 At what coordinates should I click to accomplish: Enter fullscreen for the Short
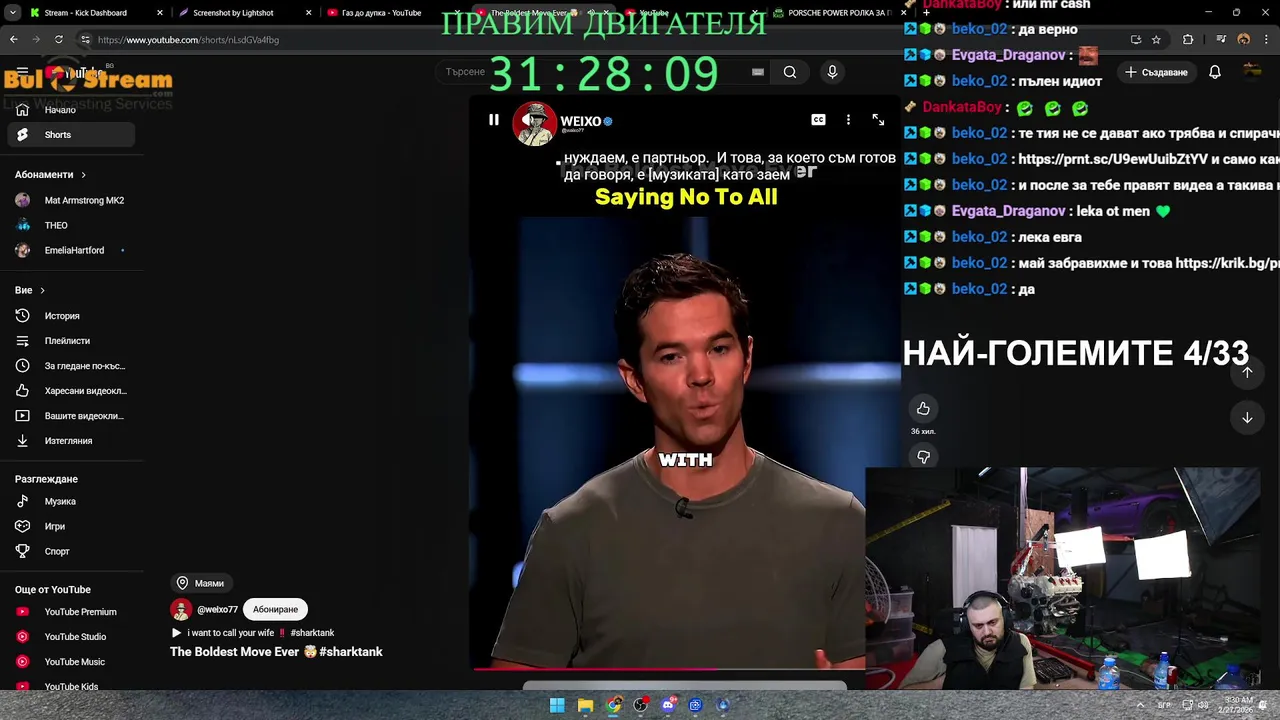(878, 120)
